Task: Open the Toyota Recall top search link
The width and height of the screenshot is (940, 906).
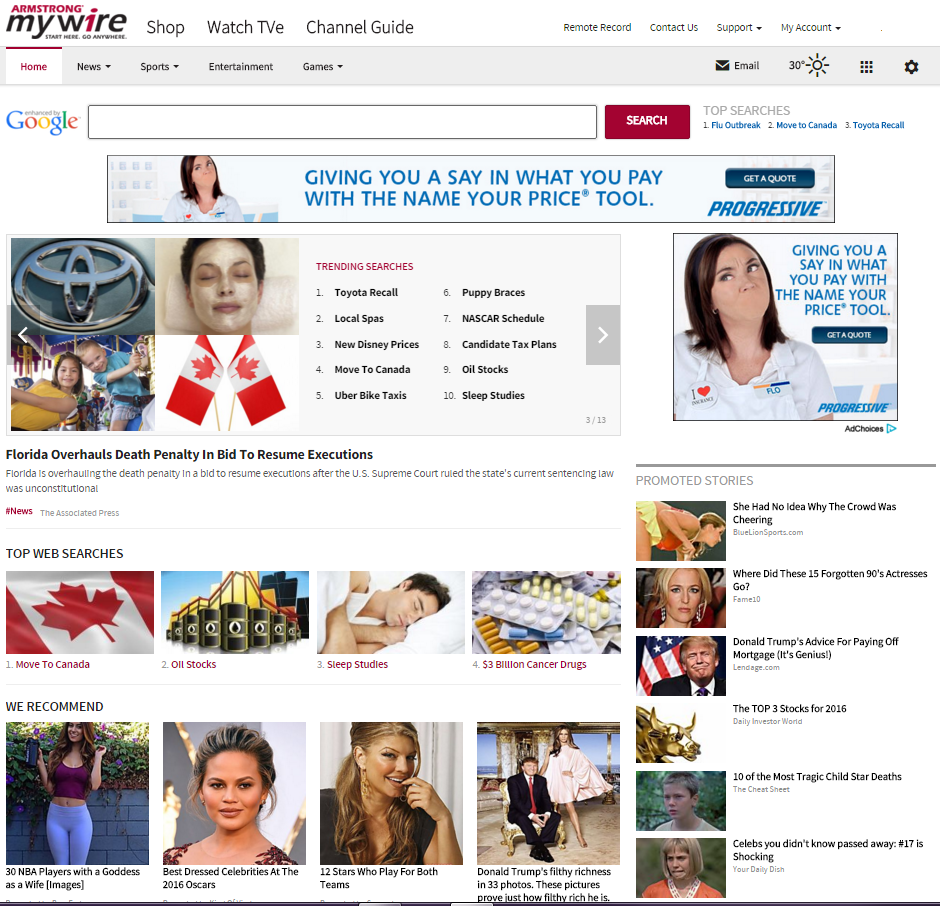Action: [878, 125]
